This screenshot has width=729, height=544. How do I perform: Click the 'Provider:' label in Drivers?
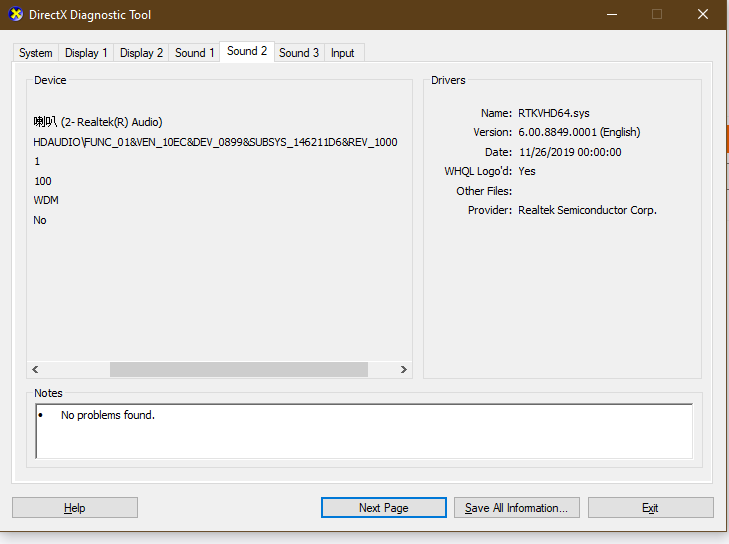click(490, 210)
